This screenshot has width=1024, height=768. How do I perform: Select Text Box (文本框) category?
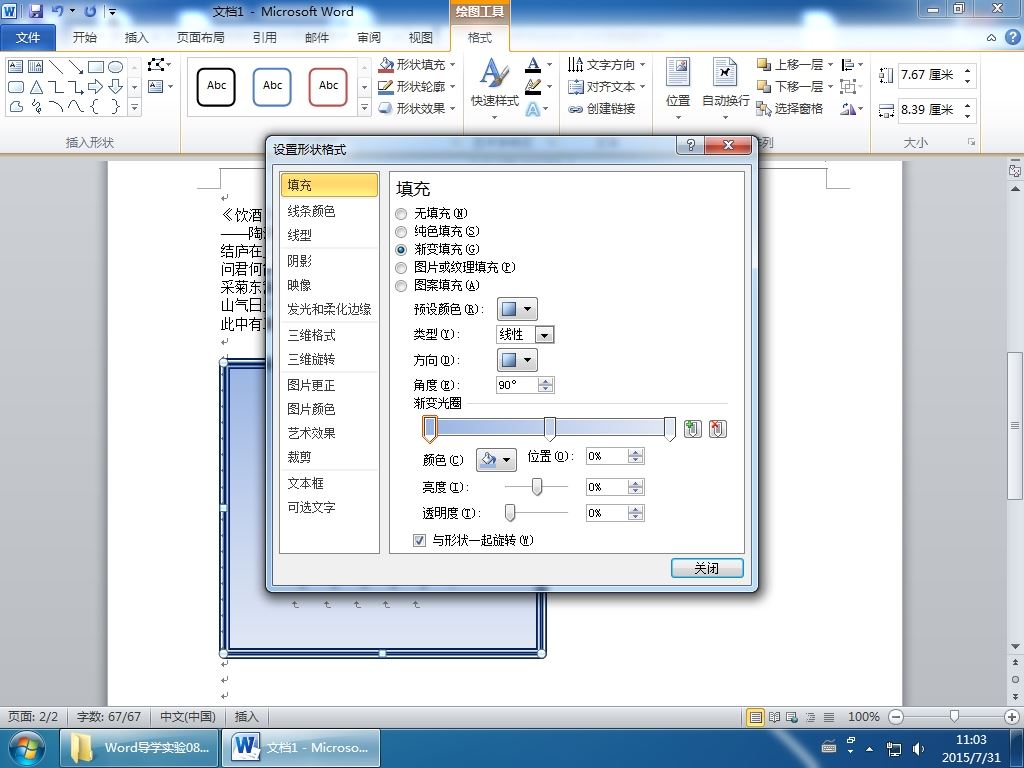point(329,483)
